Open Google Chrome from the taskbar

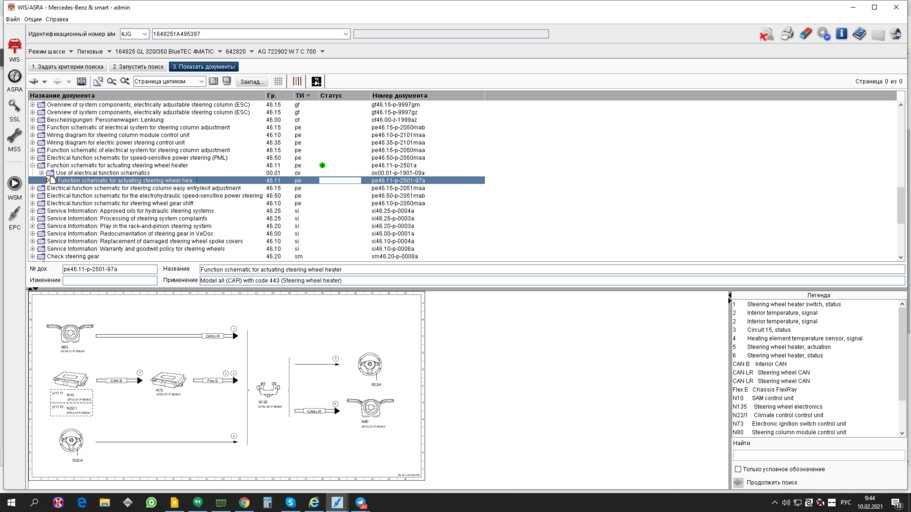pos(244,503)
